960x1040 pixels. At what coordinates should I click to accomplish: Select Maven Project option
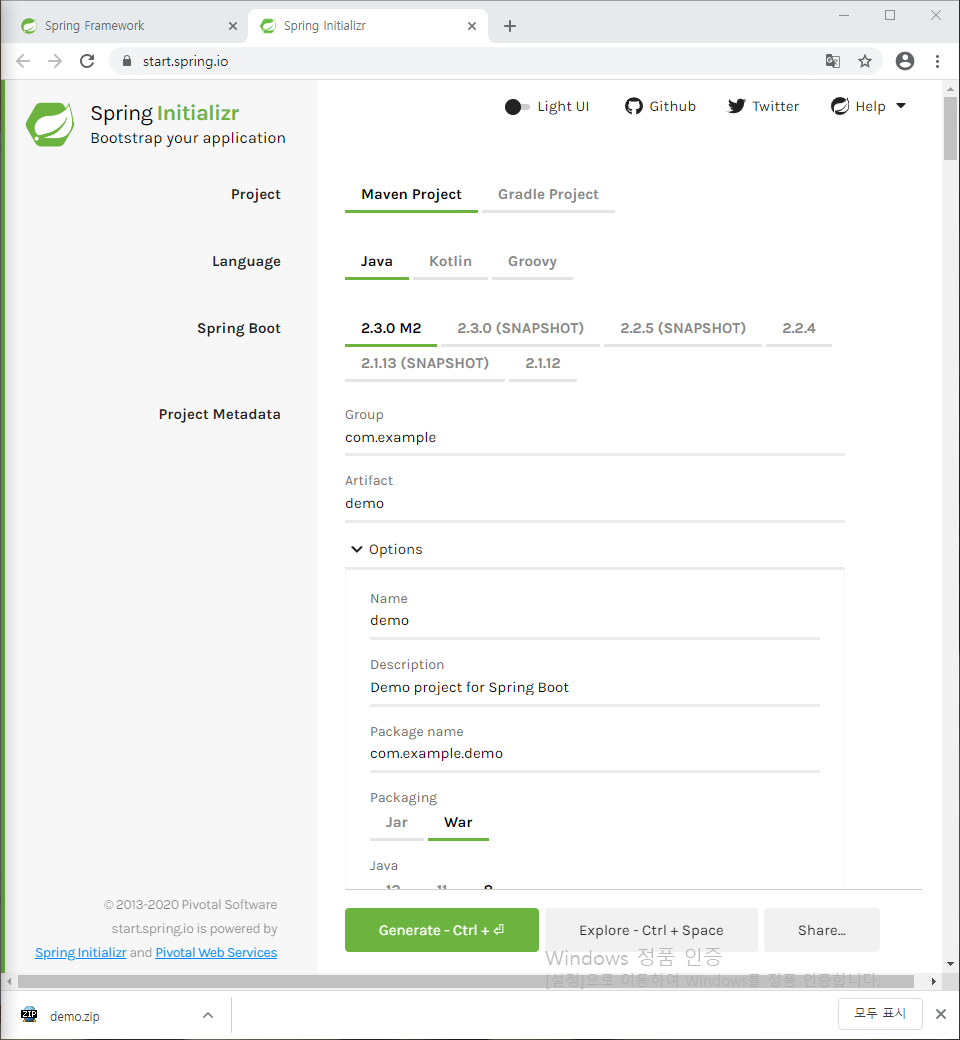(x=411, y=195)
